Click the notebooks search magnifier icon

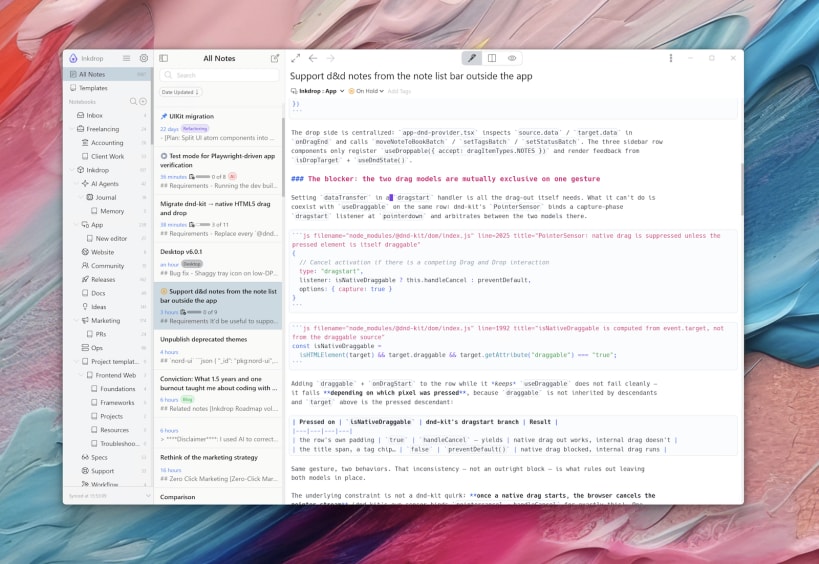click(133, 101)
